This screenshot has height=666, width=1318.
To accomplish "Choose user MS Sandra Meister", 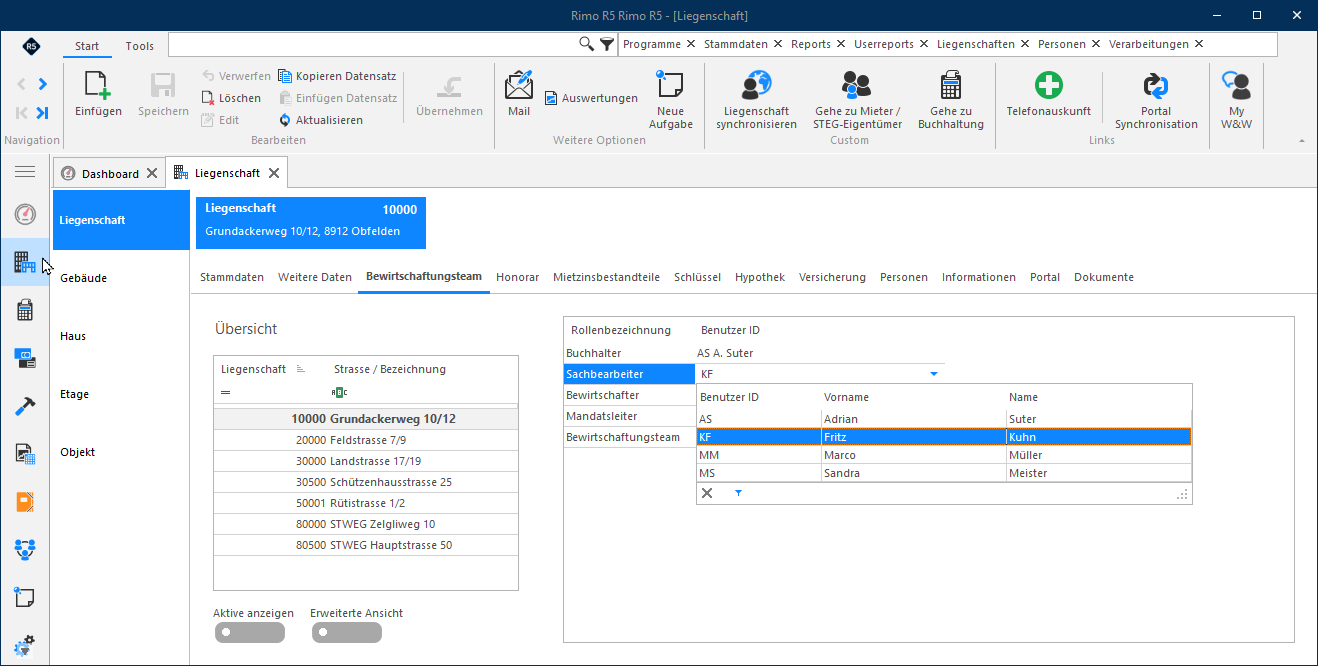I will (x=944, y=473).
